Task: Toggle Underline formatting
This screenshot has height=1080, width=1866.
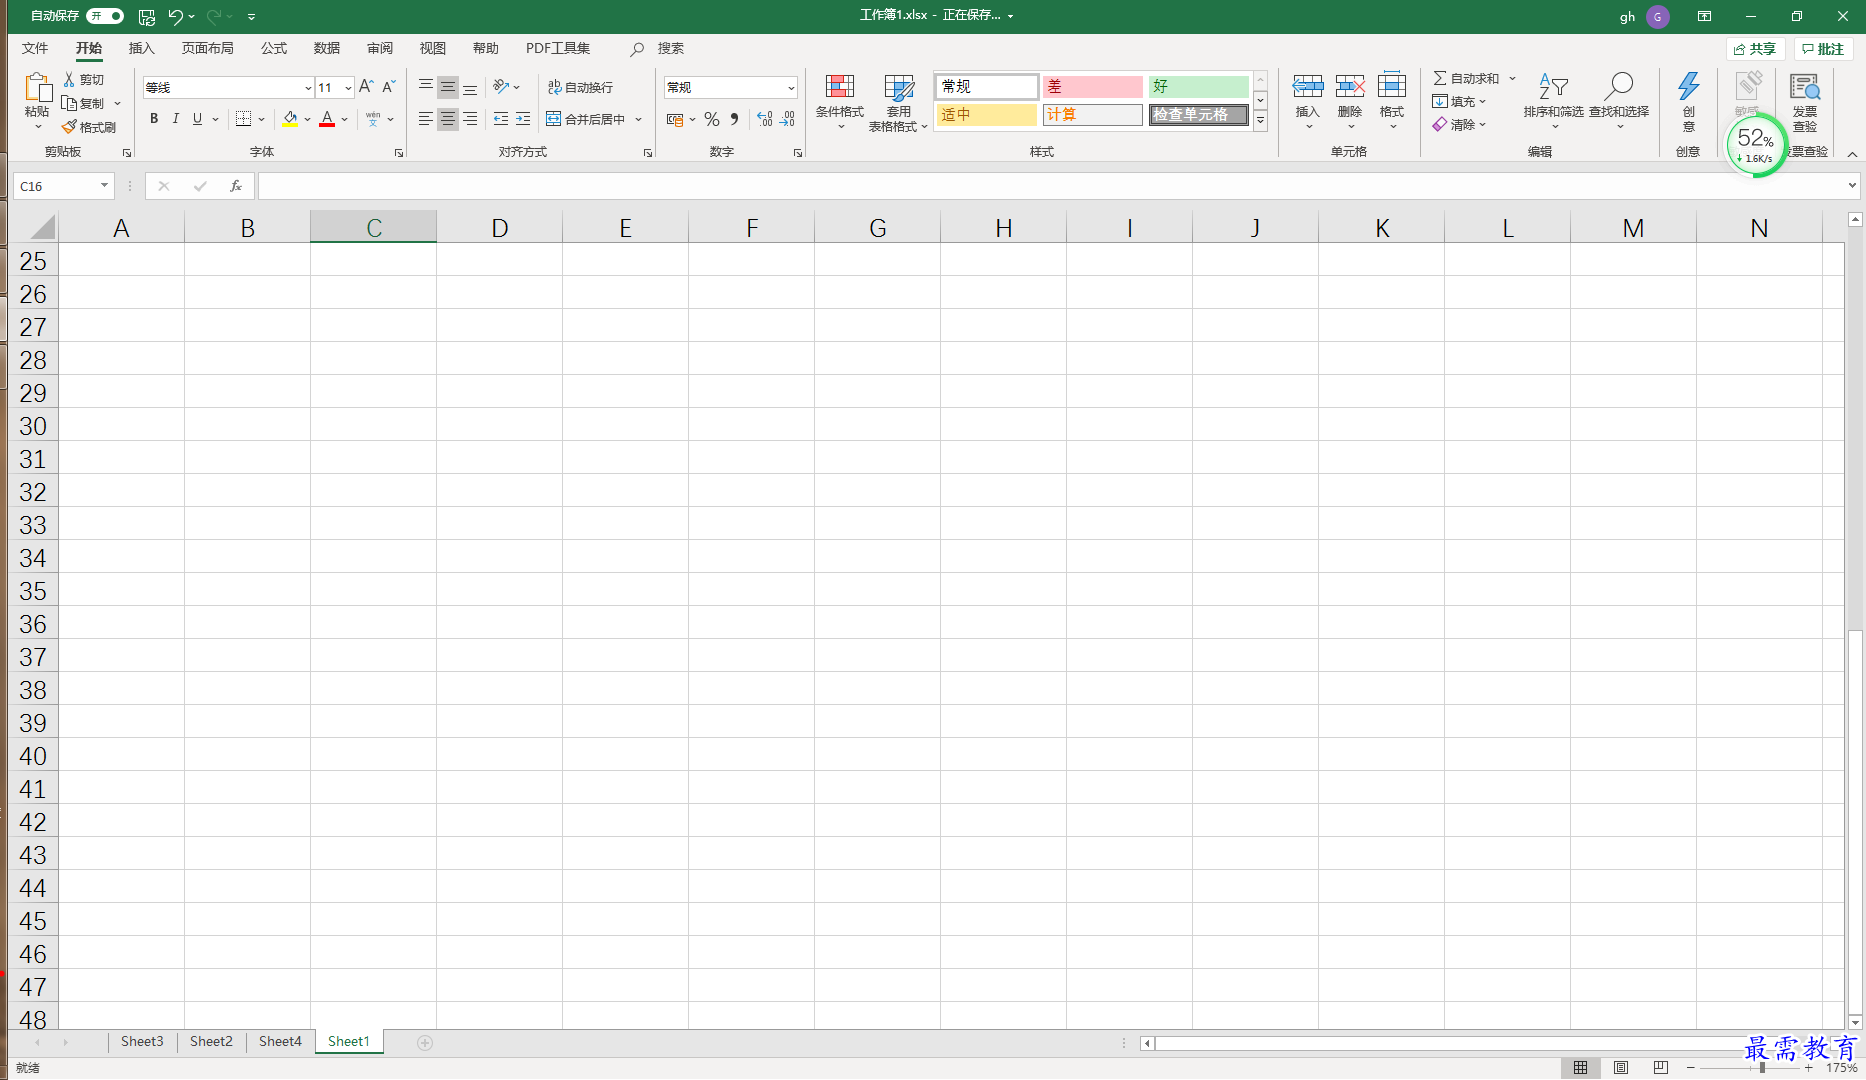Action: pos(197,119)
